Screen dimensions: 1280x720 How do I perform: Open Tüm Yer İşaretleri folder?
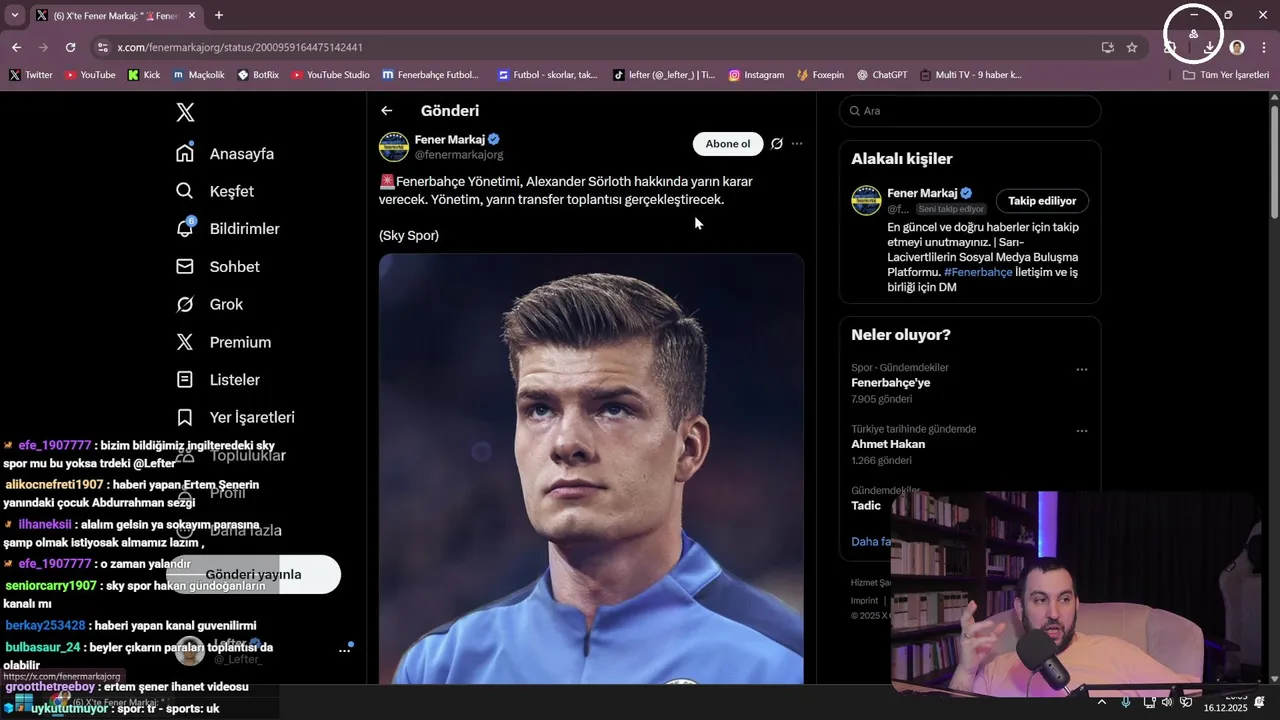point(1226,75)
